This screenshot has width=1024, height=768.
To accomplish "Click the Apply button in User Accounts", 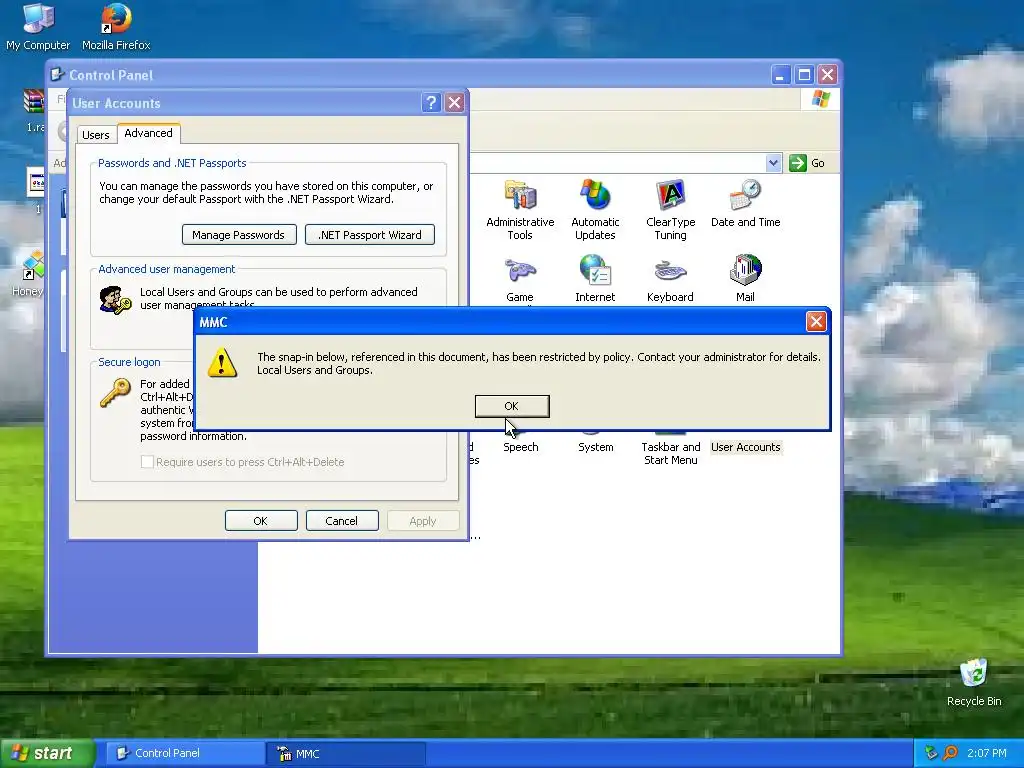I will [423, 521].
